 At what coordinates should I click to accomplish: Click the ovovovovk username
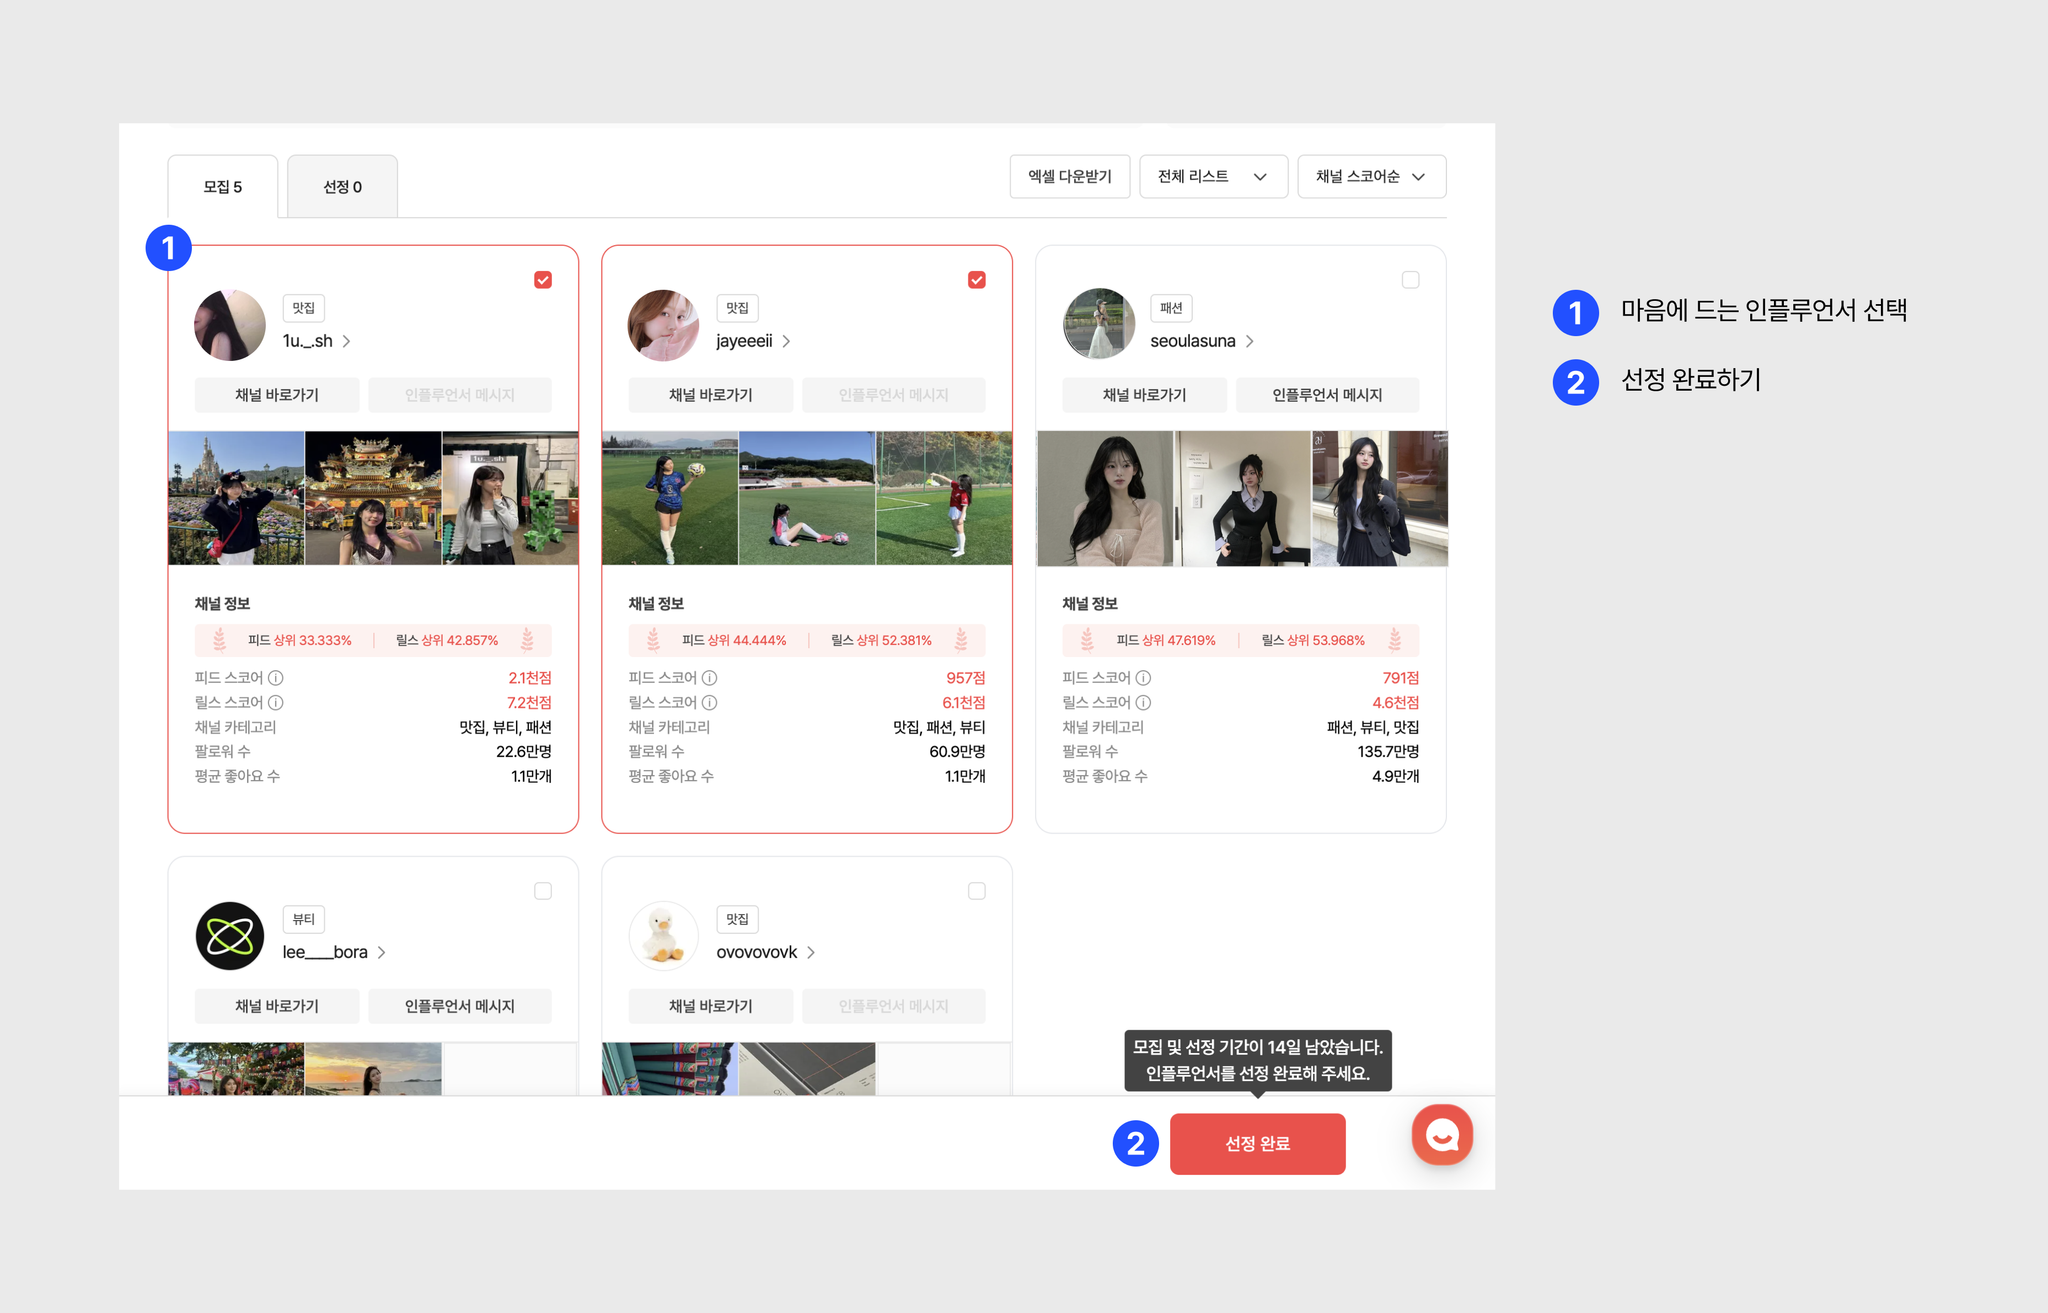[x=757, y=952]
